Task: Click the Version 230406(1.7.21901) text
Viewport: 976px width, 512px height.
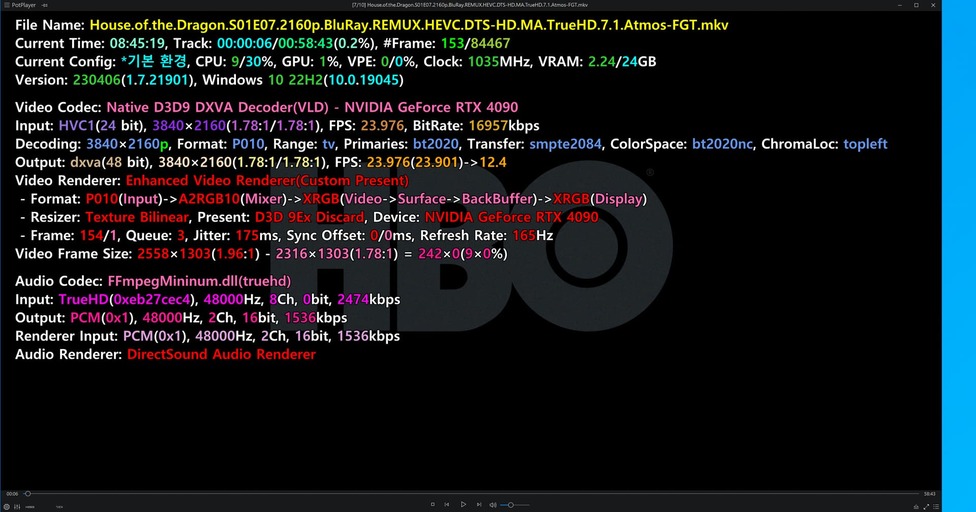Action: [x=135, y=80]
